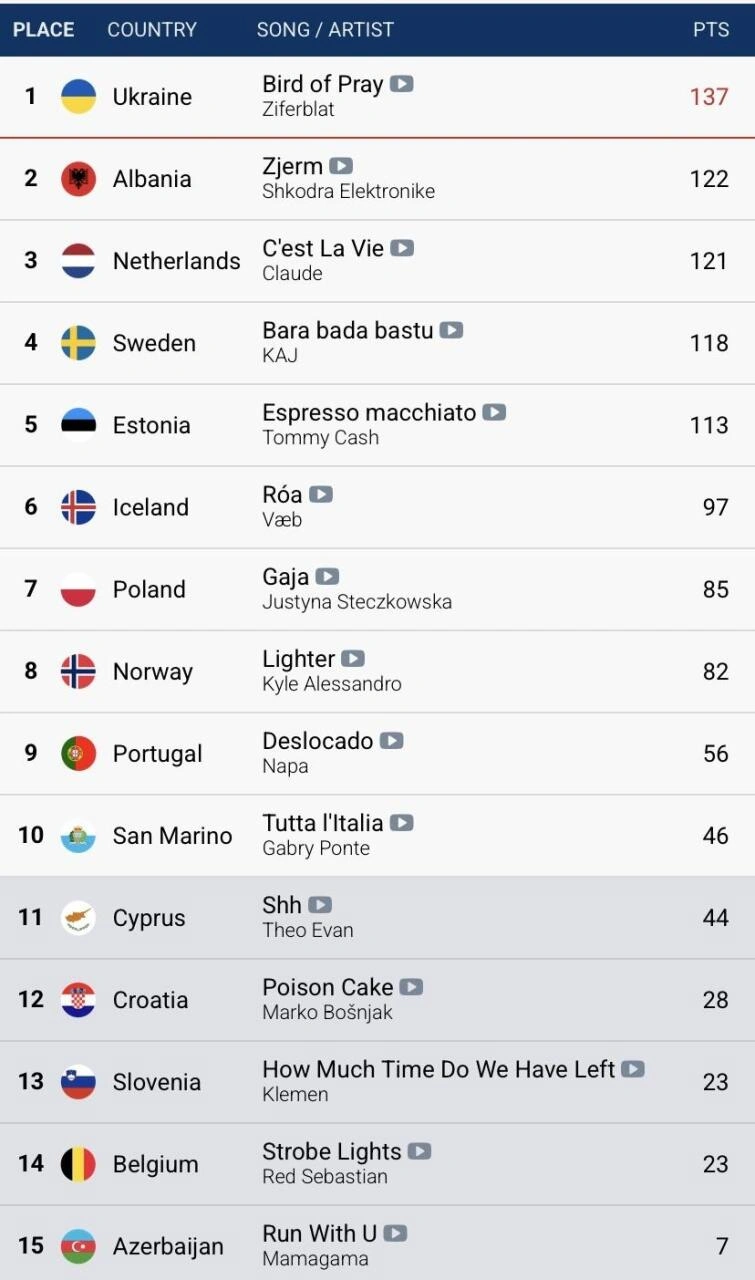Open How Much Time Do We Have Left

(x=438, y=1069)
